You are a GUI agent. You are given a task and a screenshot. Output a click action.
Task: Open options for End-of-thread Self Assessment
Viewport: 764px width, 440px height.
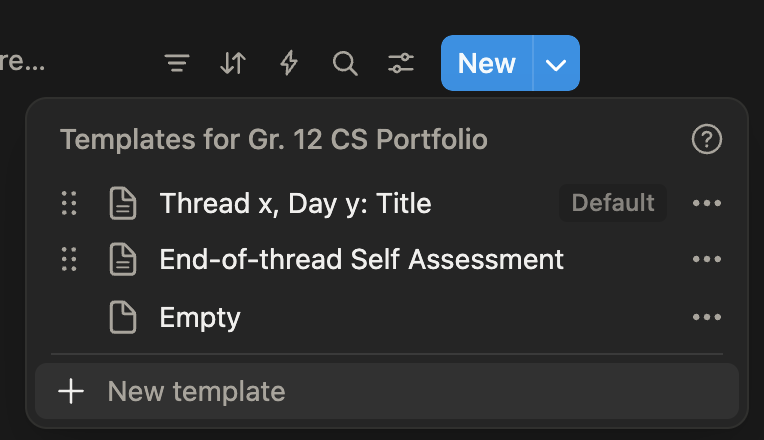click(x=706, y=260)
